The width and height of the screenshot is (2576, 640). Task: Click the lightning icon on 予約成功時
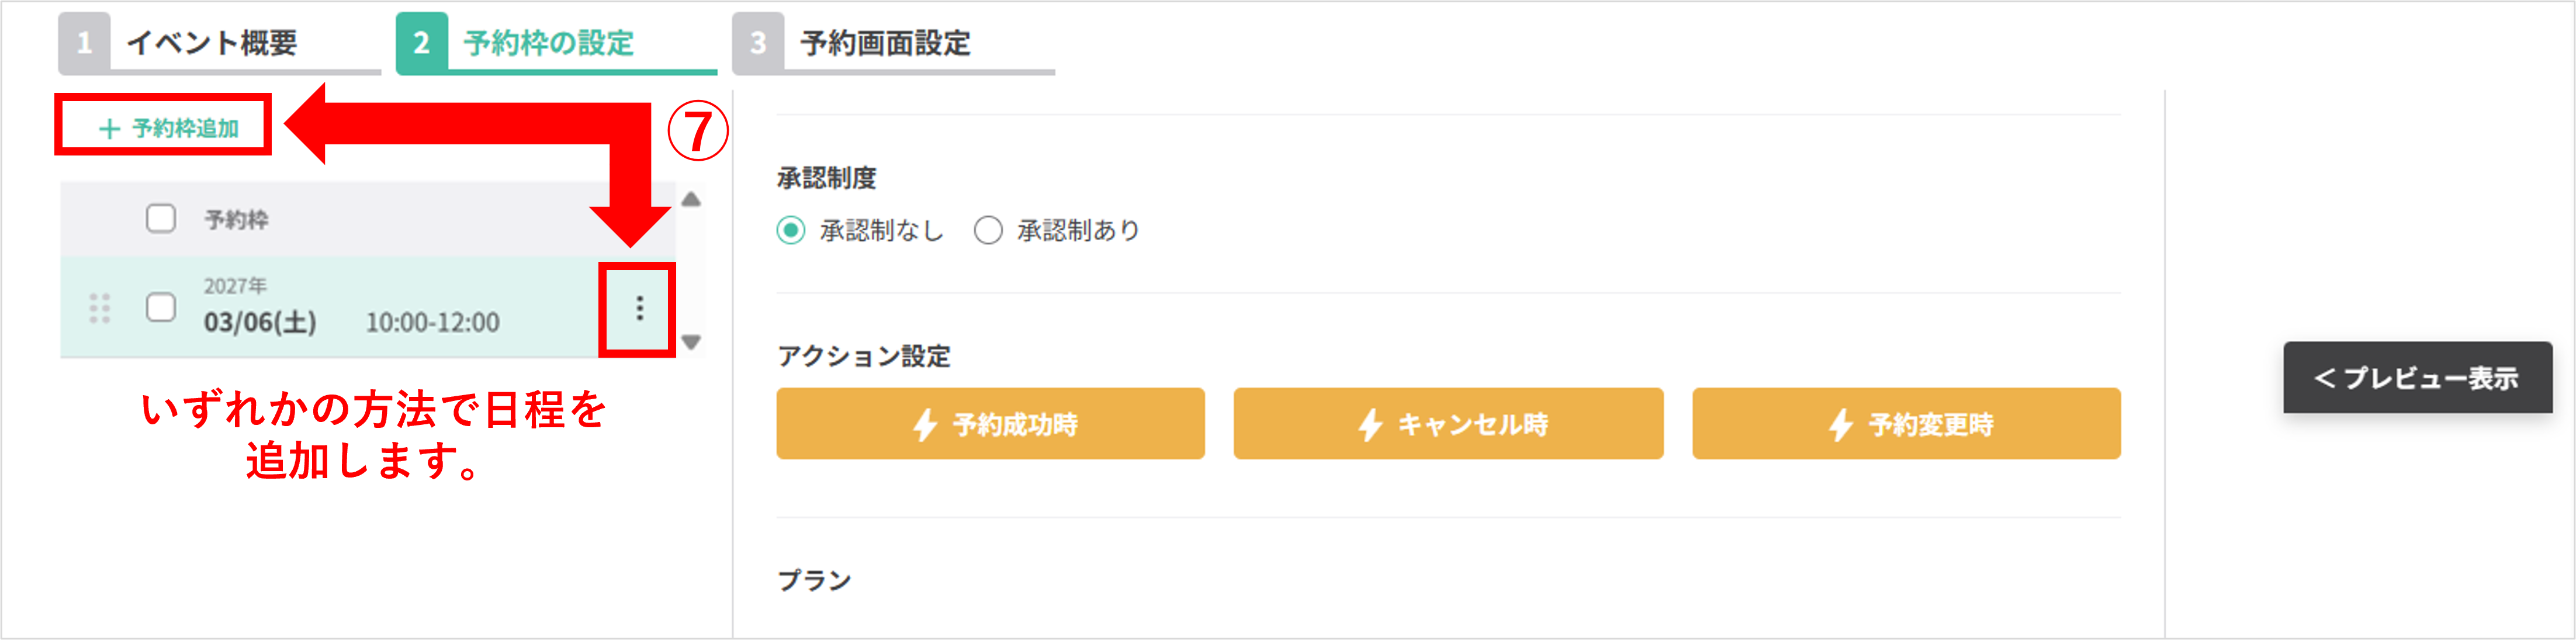pyautogui.click(x=925, y=424)
